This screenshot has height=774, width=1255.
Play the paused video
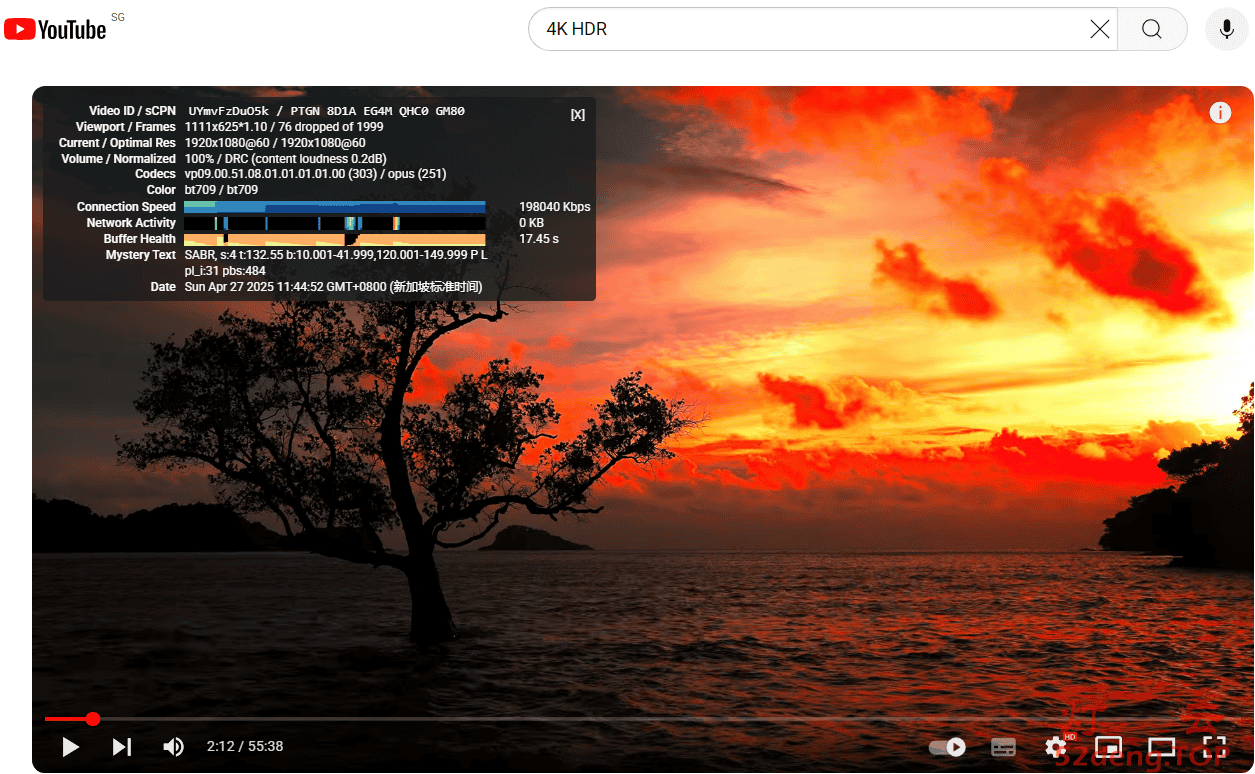(x=70, y=747)
